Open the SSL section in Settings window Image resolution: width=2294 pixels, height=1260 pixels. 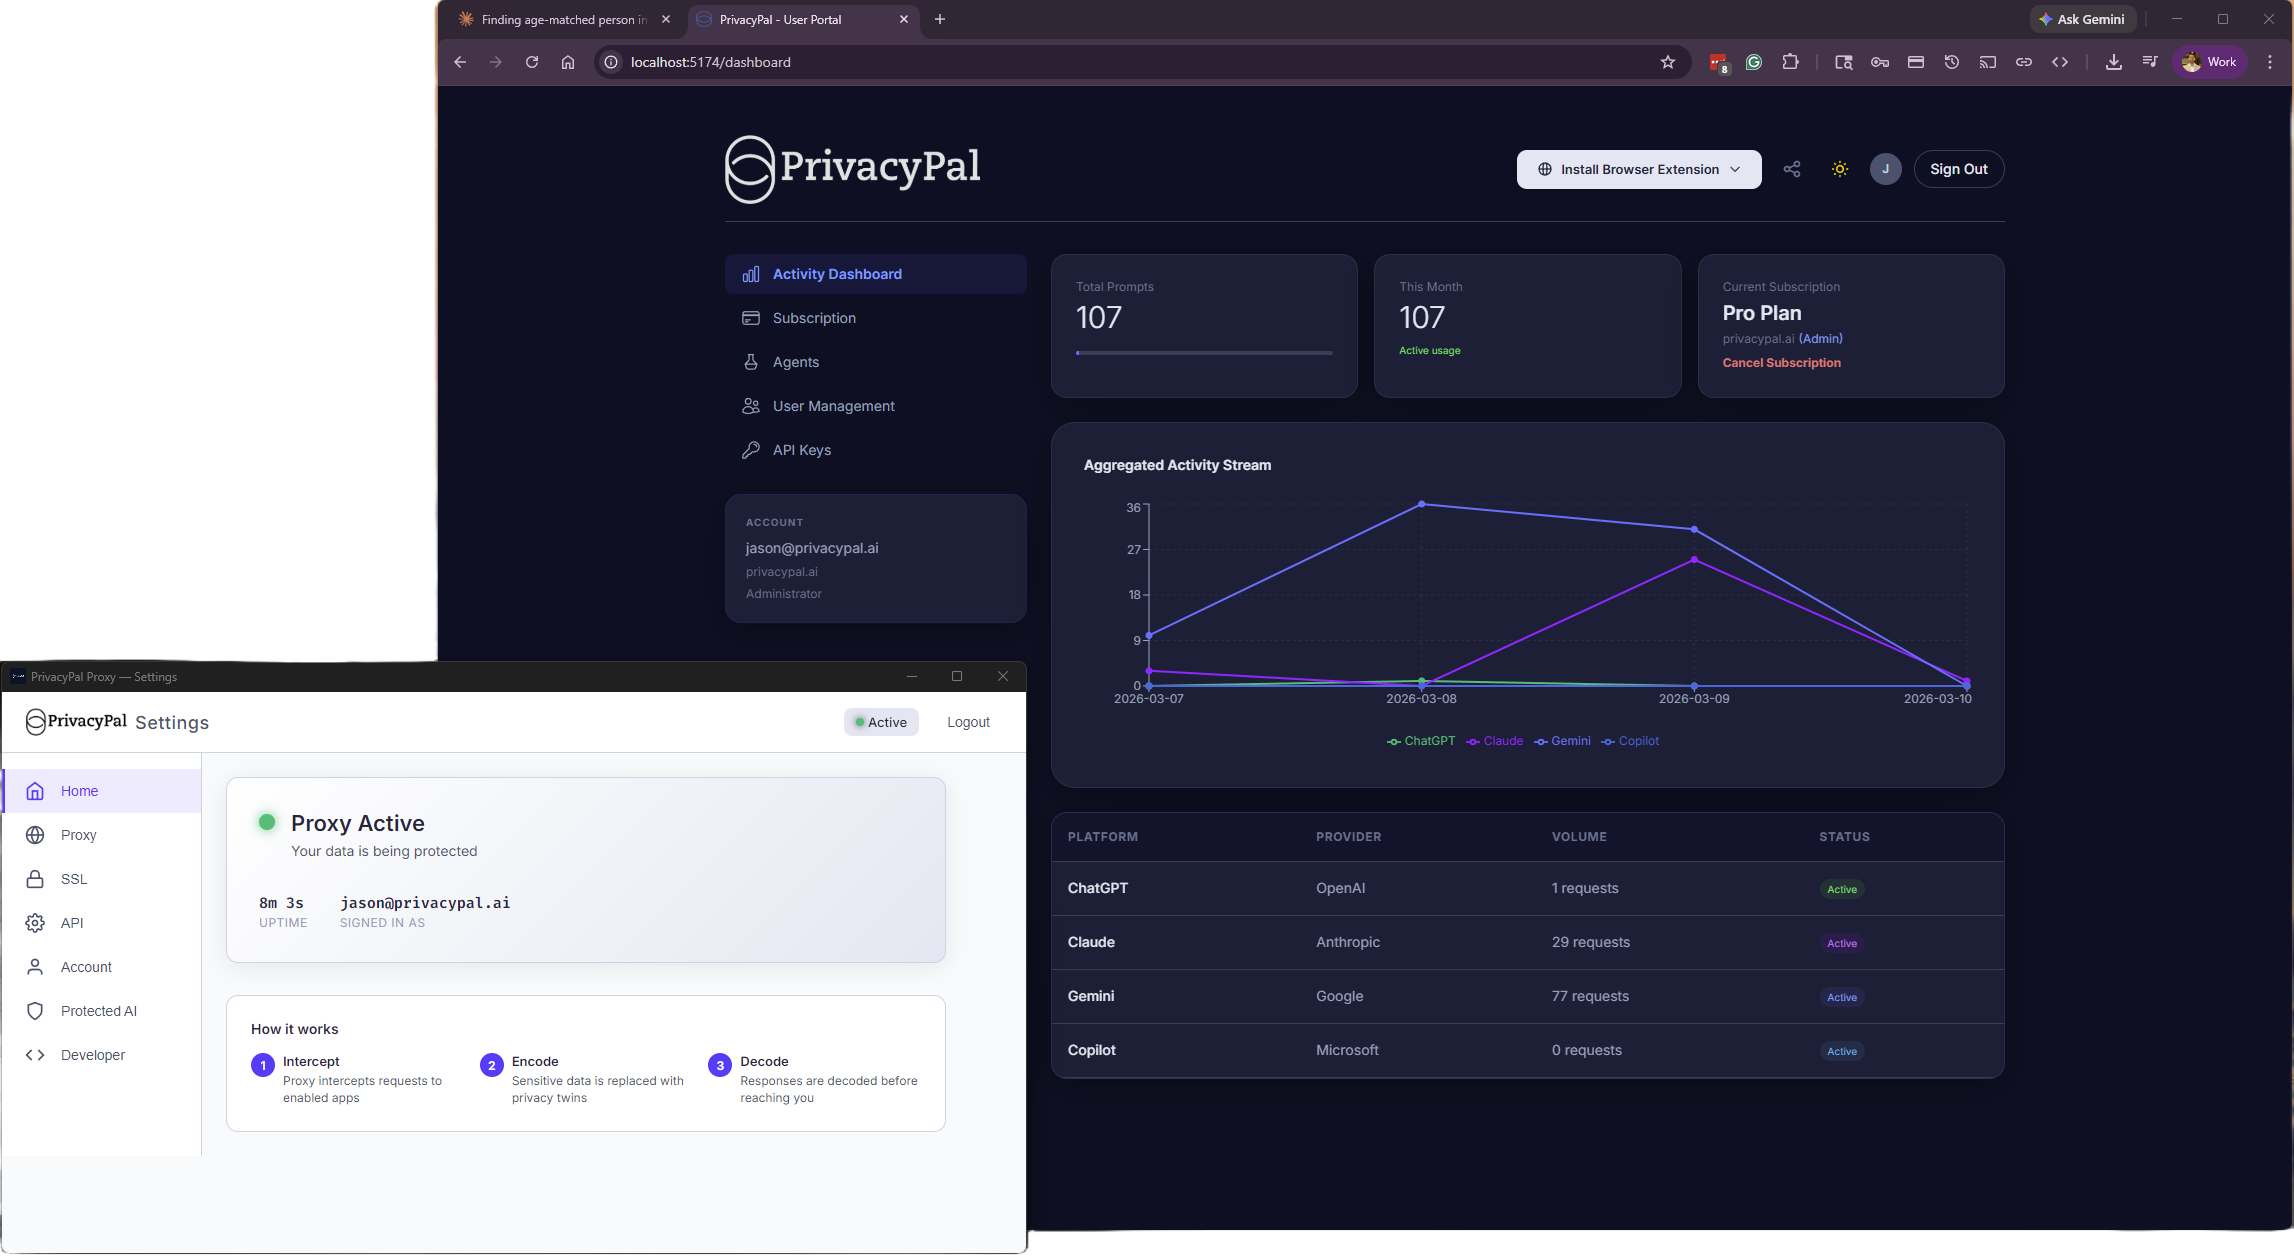point(102,879)
